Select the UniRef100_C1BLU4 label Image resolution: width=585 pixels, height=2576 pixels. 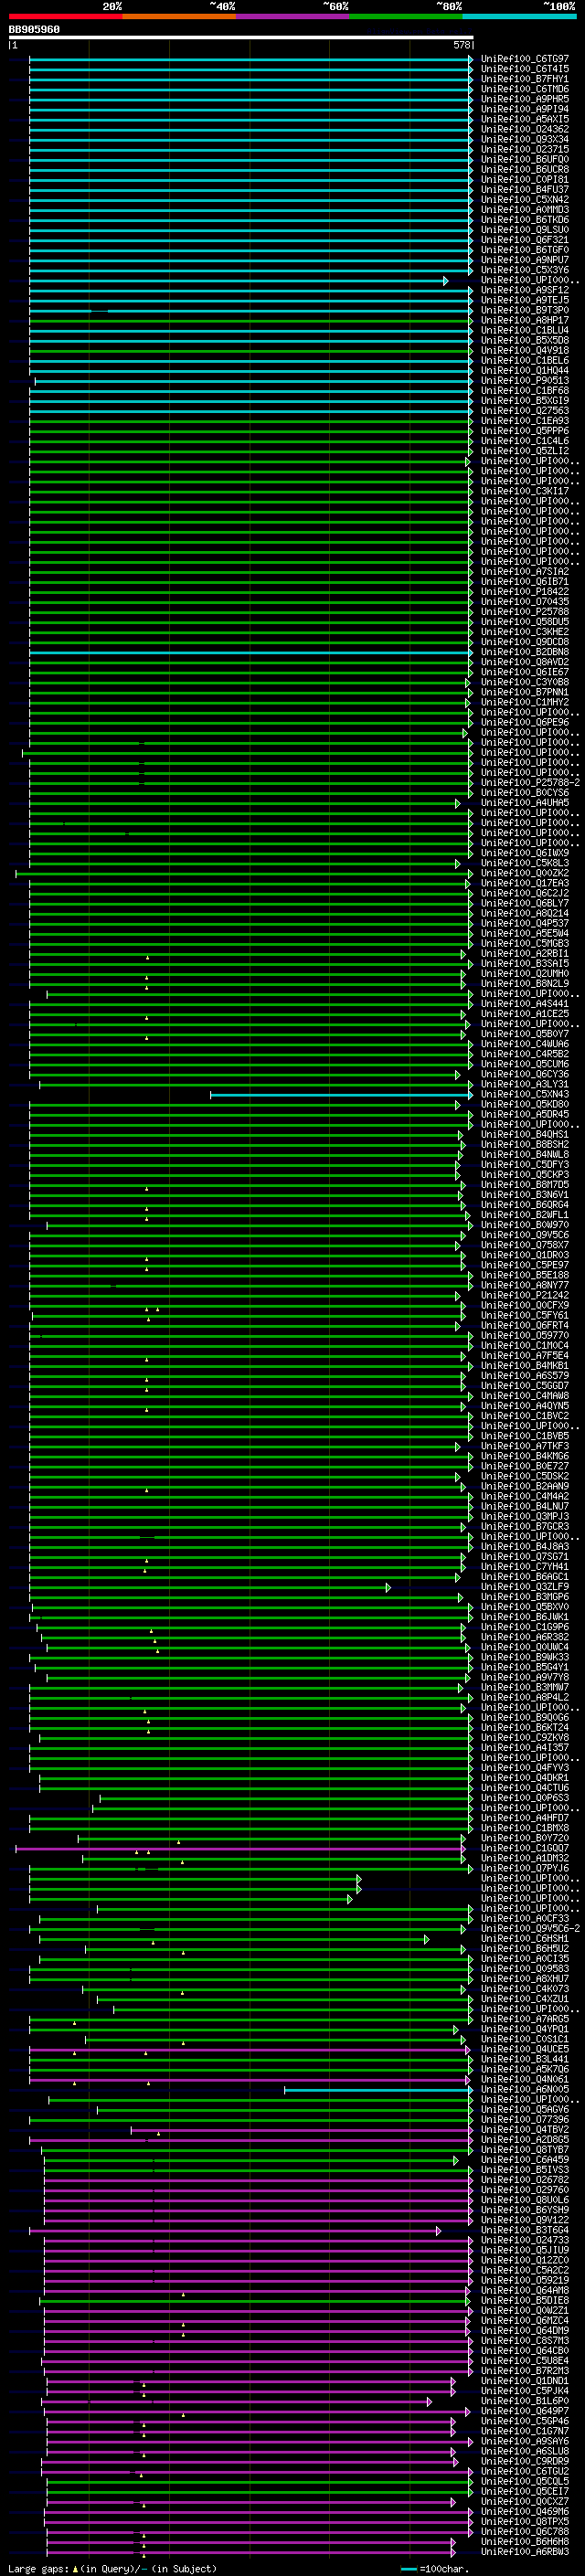pyautogui.click(x=525, y=330)
